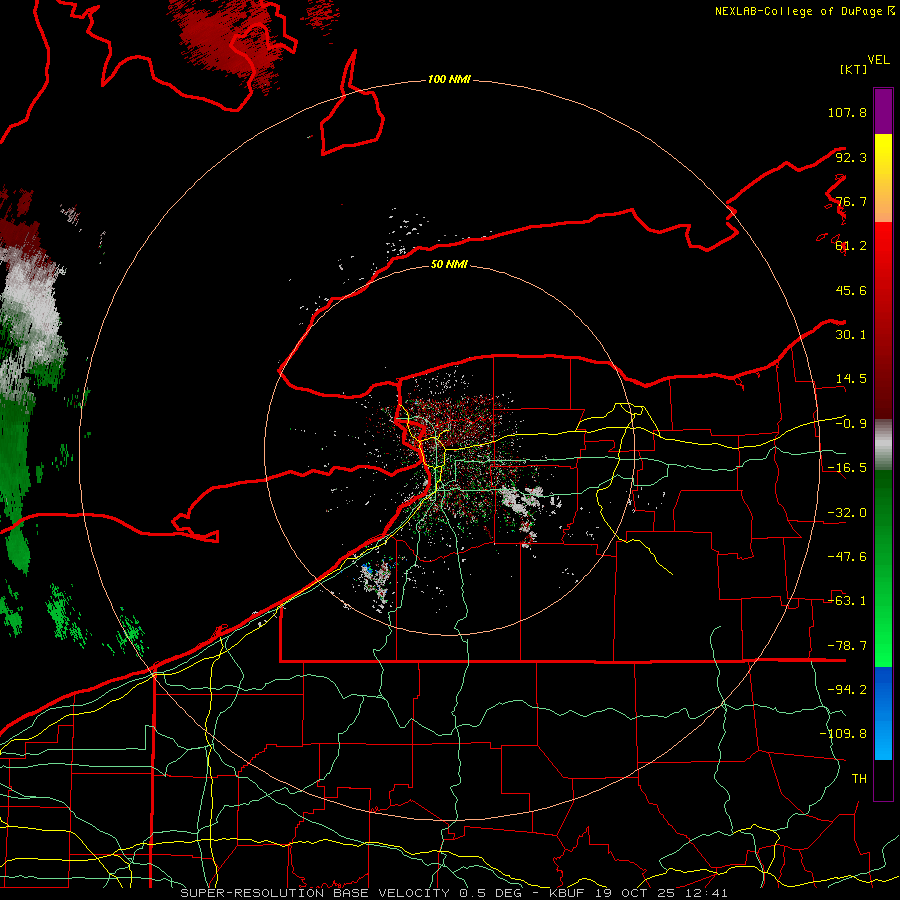Click the NEXLAB-College of DuPage label
900x900 pixels.
coord(805,11)
